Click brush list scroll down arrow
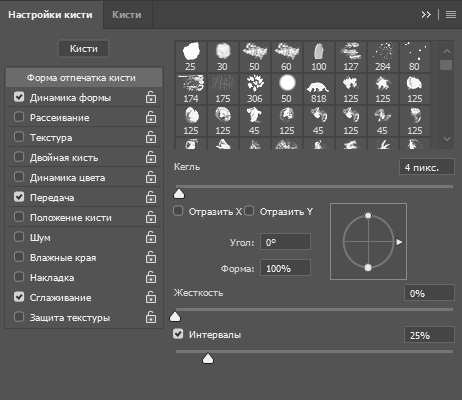462x400 pixels. 447,139
